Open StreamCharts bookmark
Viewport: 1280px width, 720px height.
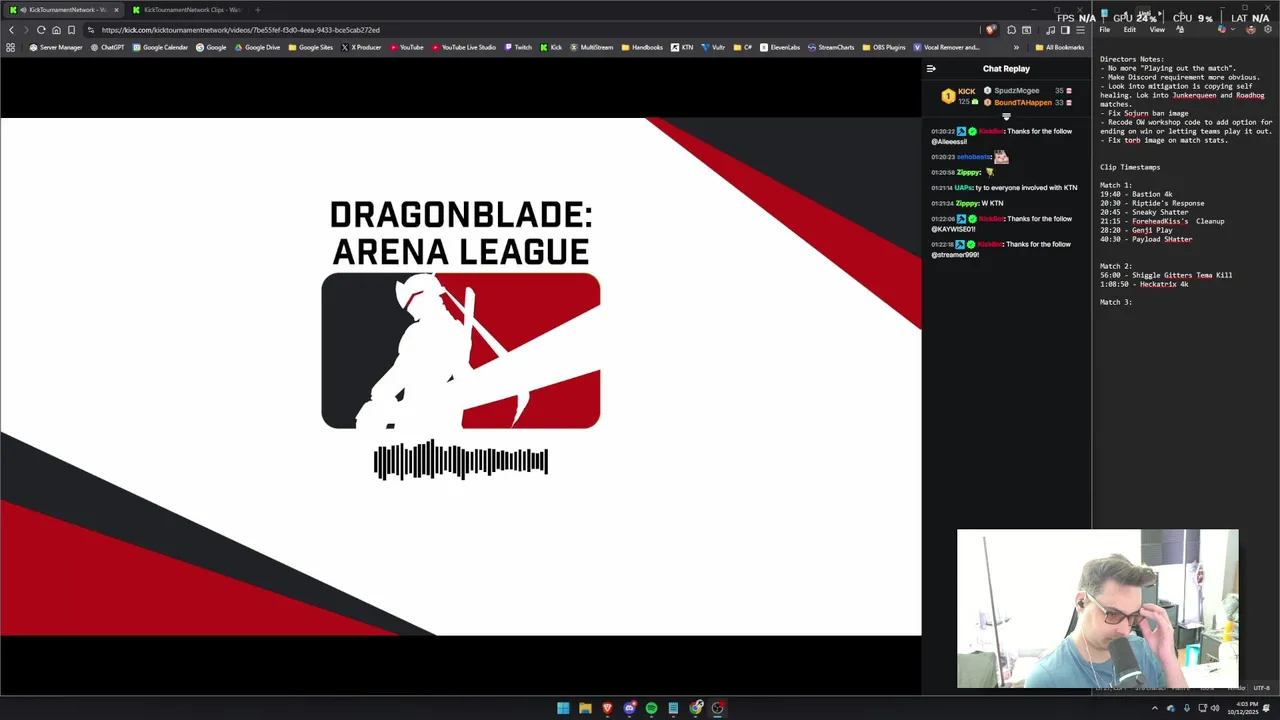pos(831,47)
